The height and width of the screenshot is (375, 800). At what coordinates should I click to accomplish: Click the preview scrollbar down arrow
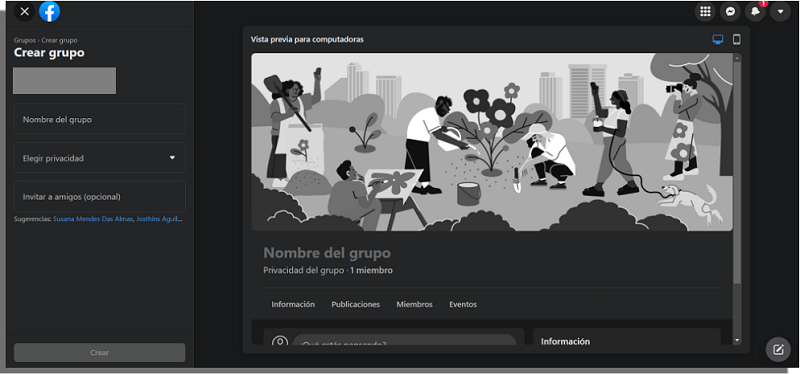pyautogui.click(x=736, y=340)
